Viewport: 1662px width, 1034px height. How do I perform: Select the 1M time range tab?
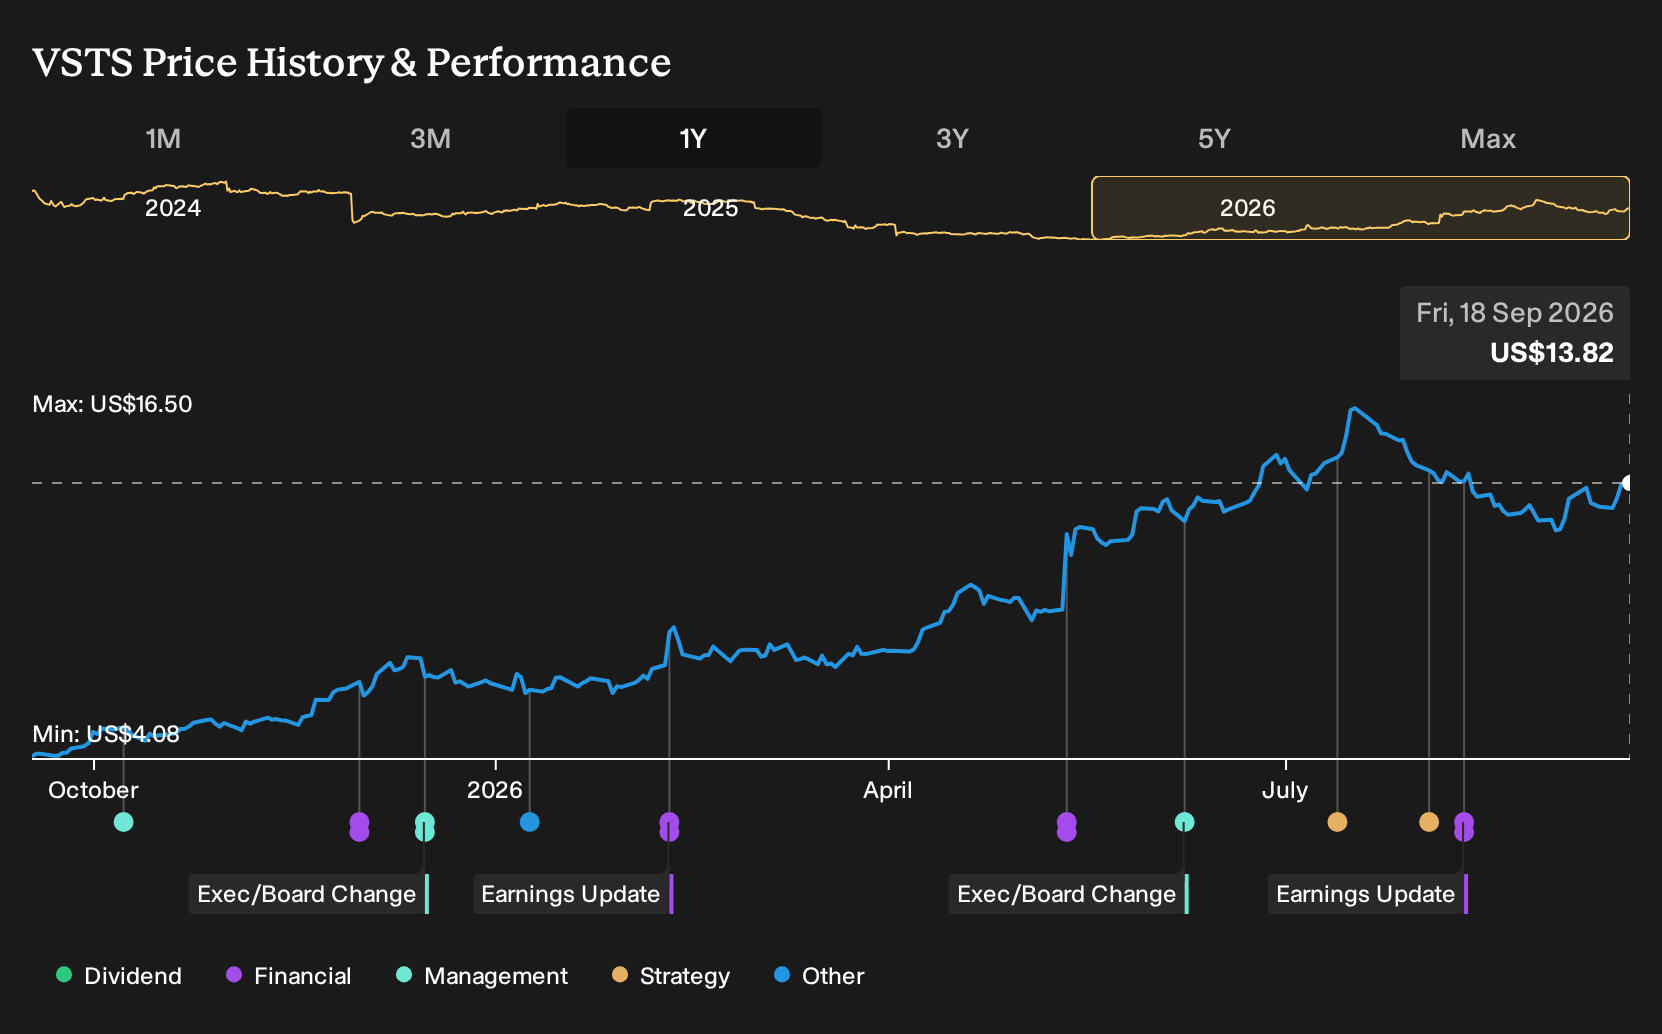(x=163, y=138)
